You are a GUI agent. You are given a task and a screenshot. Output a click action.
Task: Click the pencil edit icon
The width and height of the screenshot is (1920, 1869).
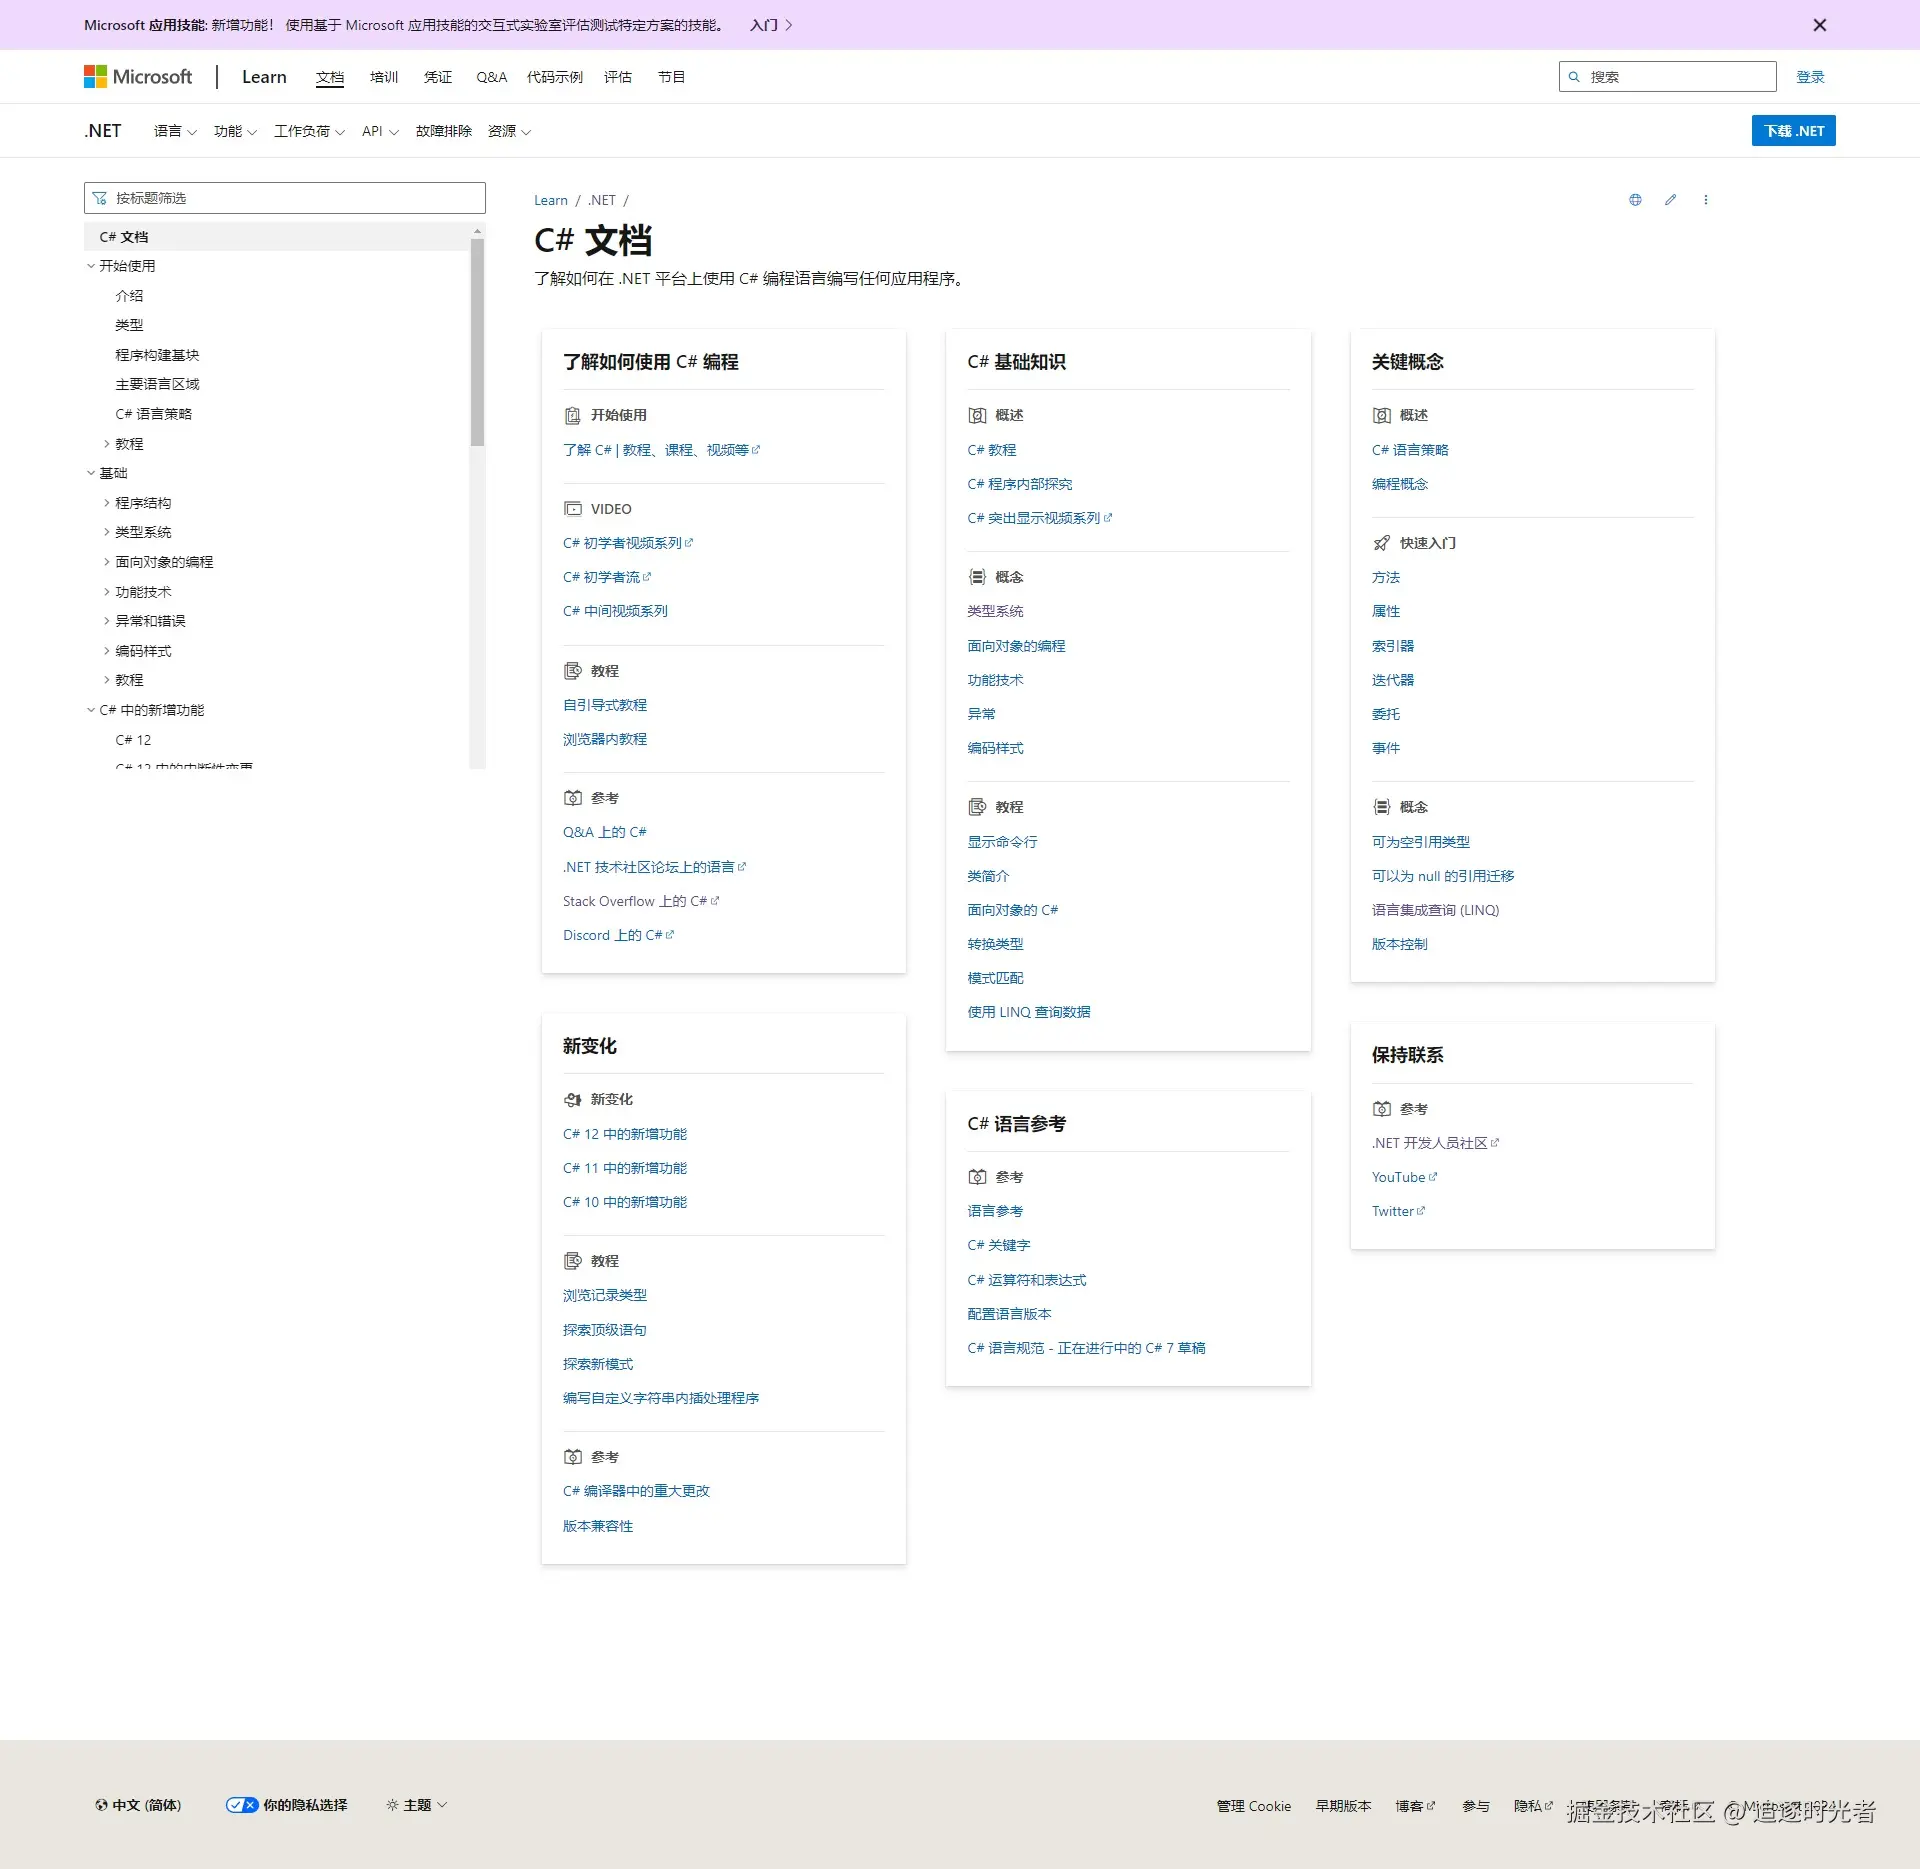coord(1670,200)
